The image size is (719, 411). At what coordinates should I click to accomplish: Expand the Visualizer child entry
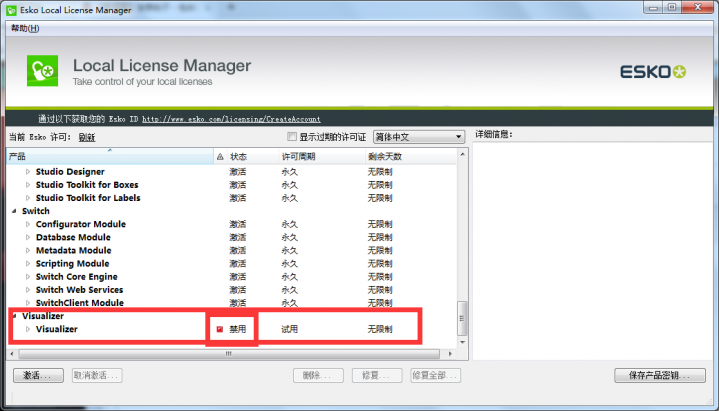coord(28,329)
